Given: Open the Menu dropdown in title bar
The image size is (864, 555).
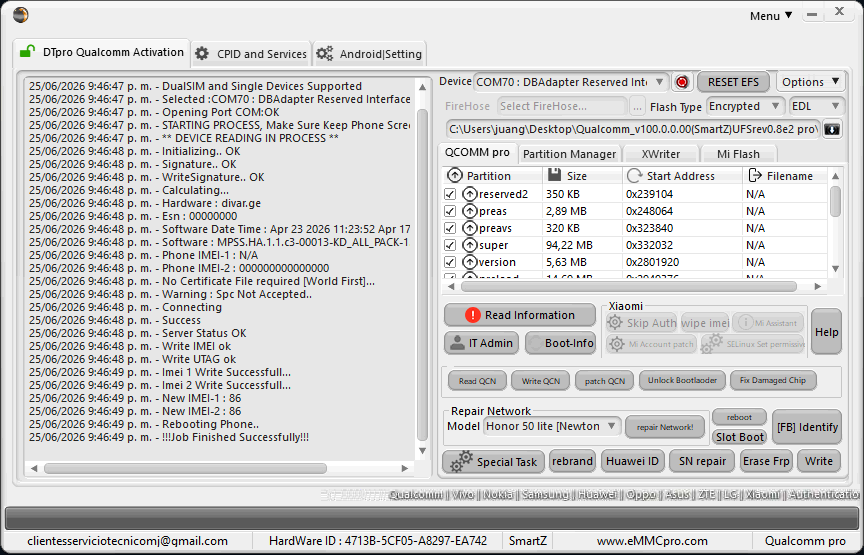Looking at the screenshot, I should coord(771,15).
